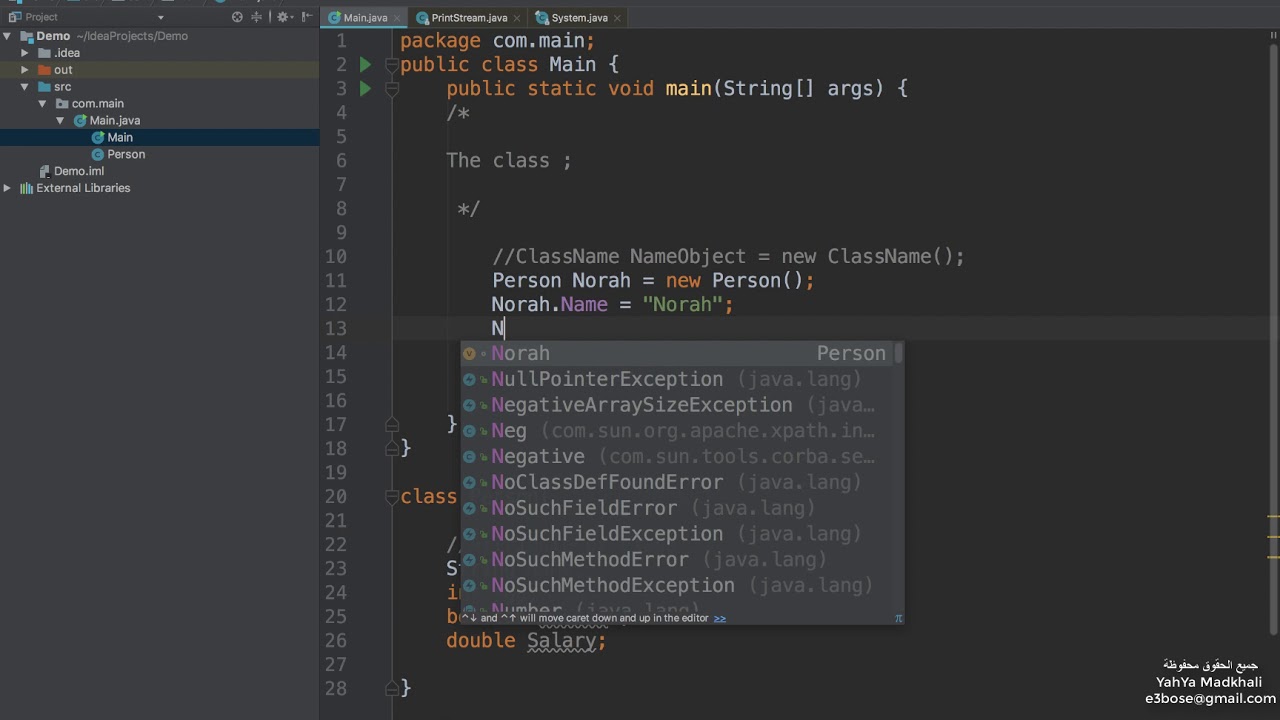1280x720 pixels.
Task: Choose NoSuchFieldError suggestion
Action: 677,509
